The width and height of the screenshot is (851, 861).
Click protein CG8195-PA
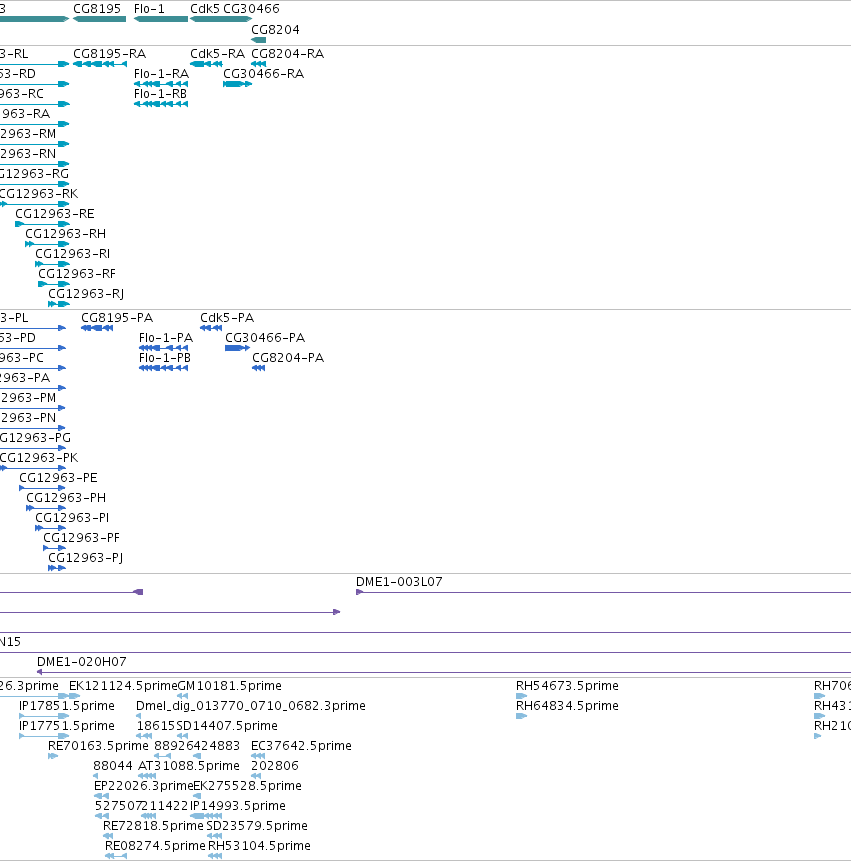click(97, 328)
